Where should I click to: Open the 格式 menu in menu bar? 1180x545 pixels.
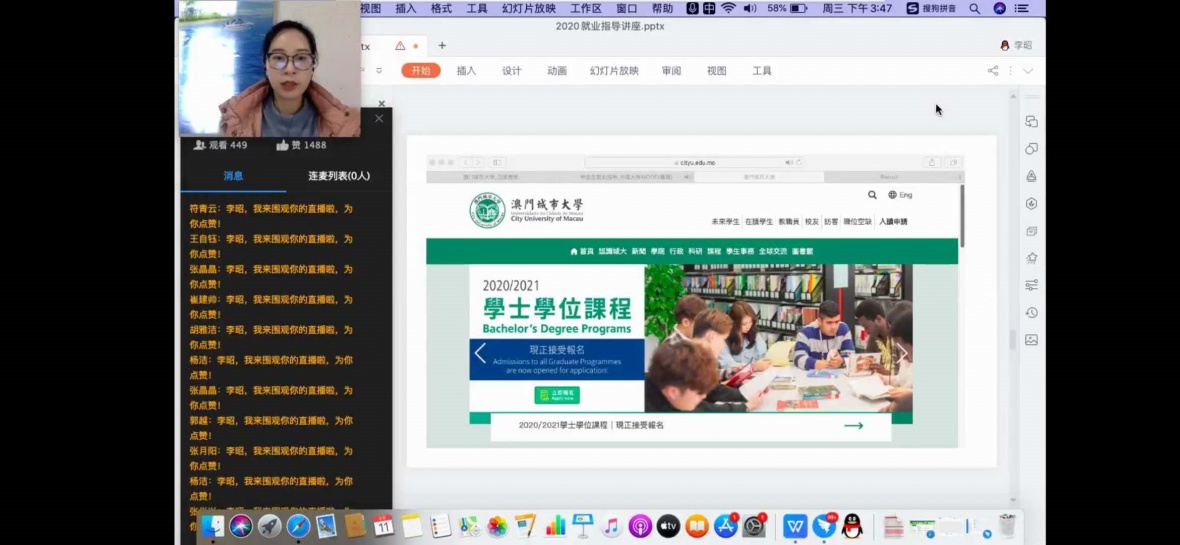[x=441, y=8]
